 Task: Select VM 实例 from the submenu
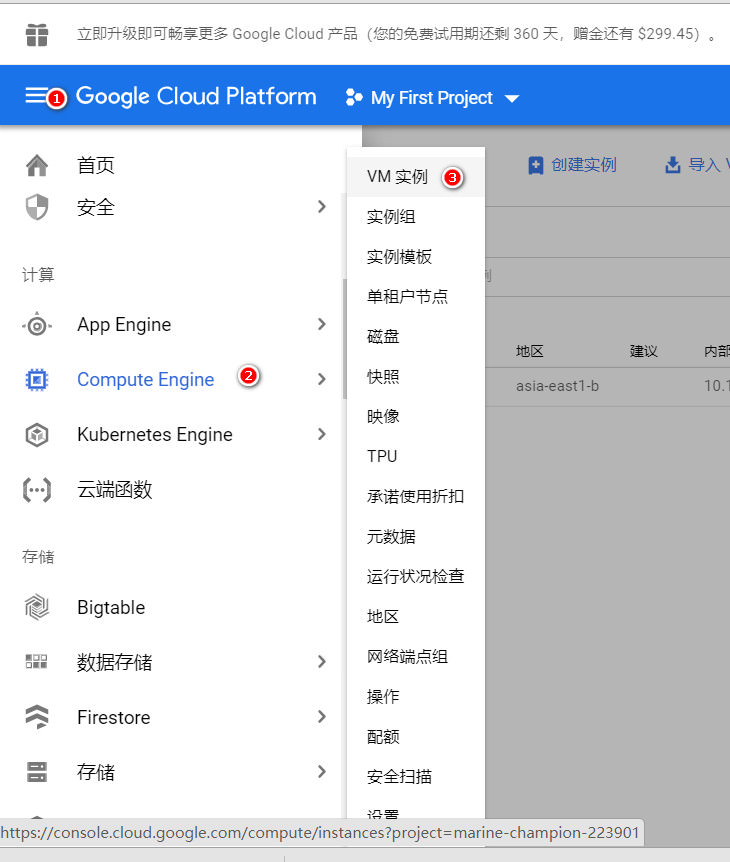pos(416,177)
